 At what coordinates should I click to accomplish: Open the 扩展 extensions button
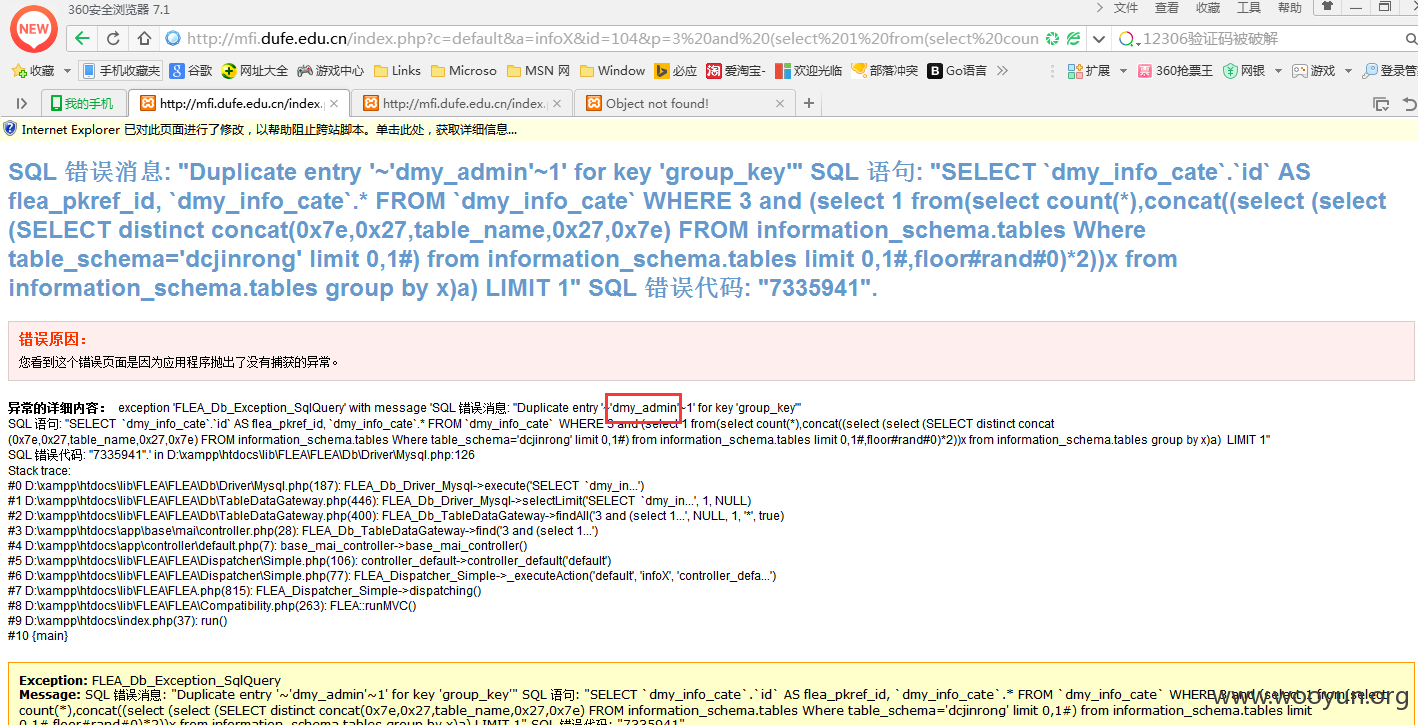(x=1089, y=71)
